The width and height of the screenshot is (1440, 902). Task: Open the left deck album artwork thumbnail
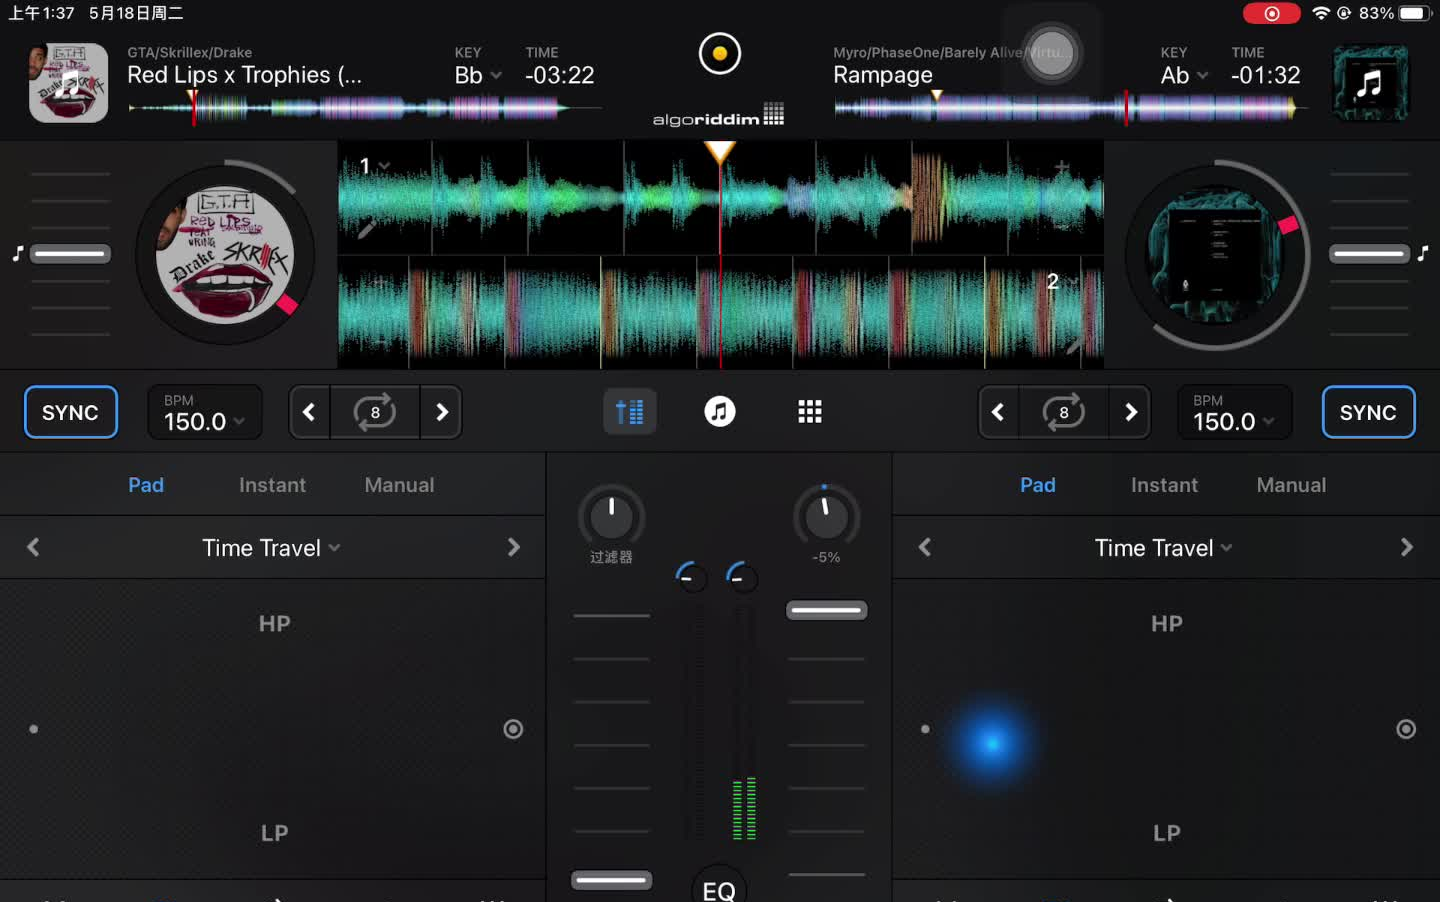(x=68, y=83)
